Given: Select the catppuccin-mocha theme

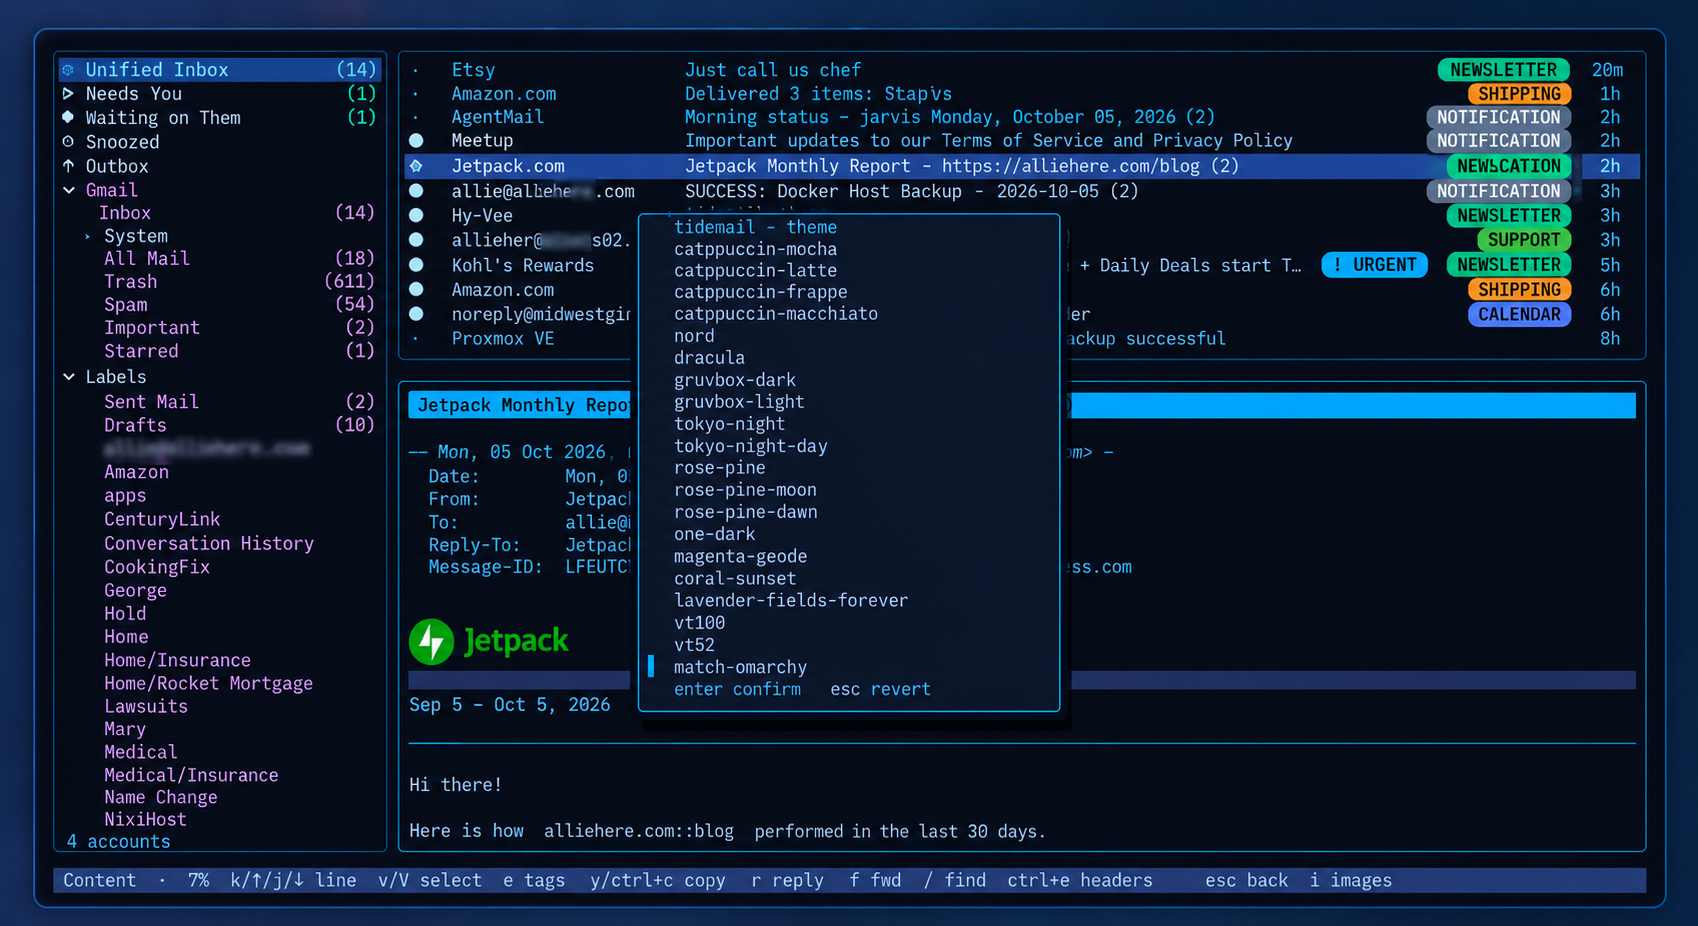Looking at the screenshot, I should [755, 249].
